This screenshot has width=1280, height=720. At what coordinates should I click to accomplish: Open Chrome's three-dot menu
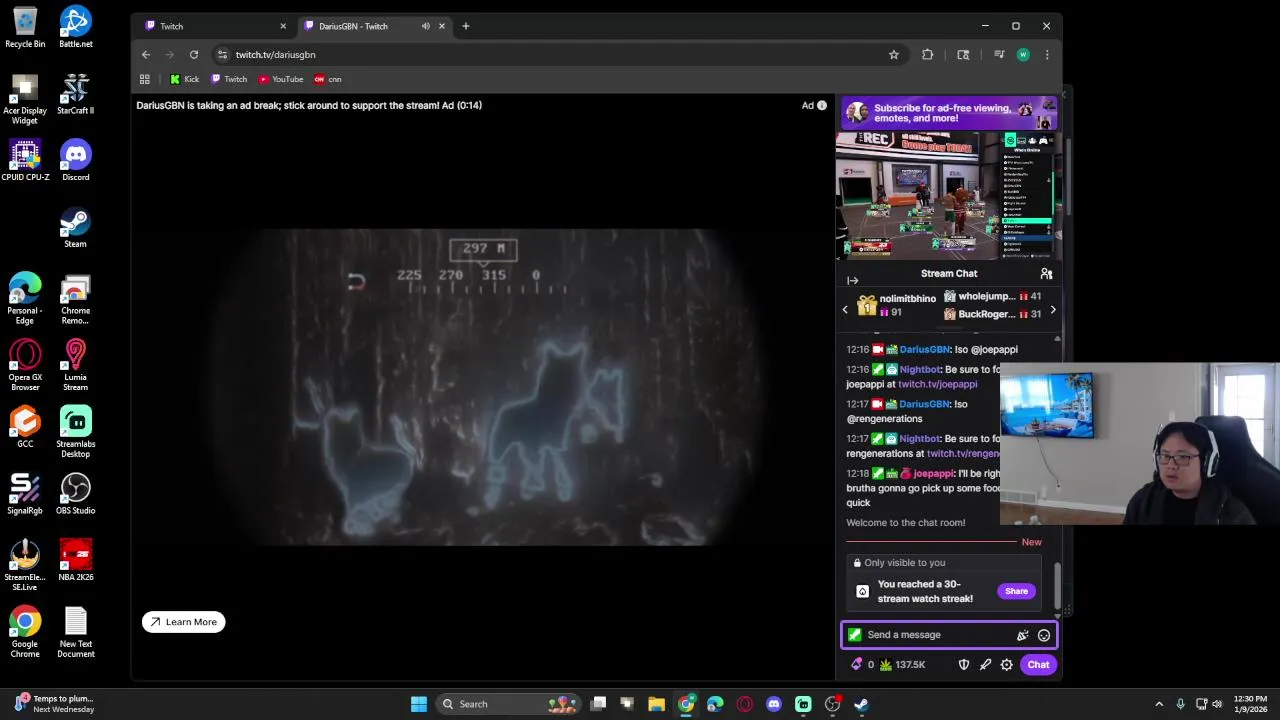[x=1047, y=54]
